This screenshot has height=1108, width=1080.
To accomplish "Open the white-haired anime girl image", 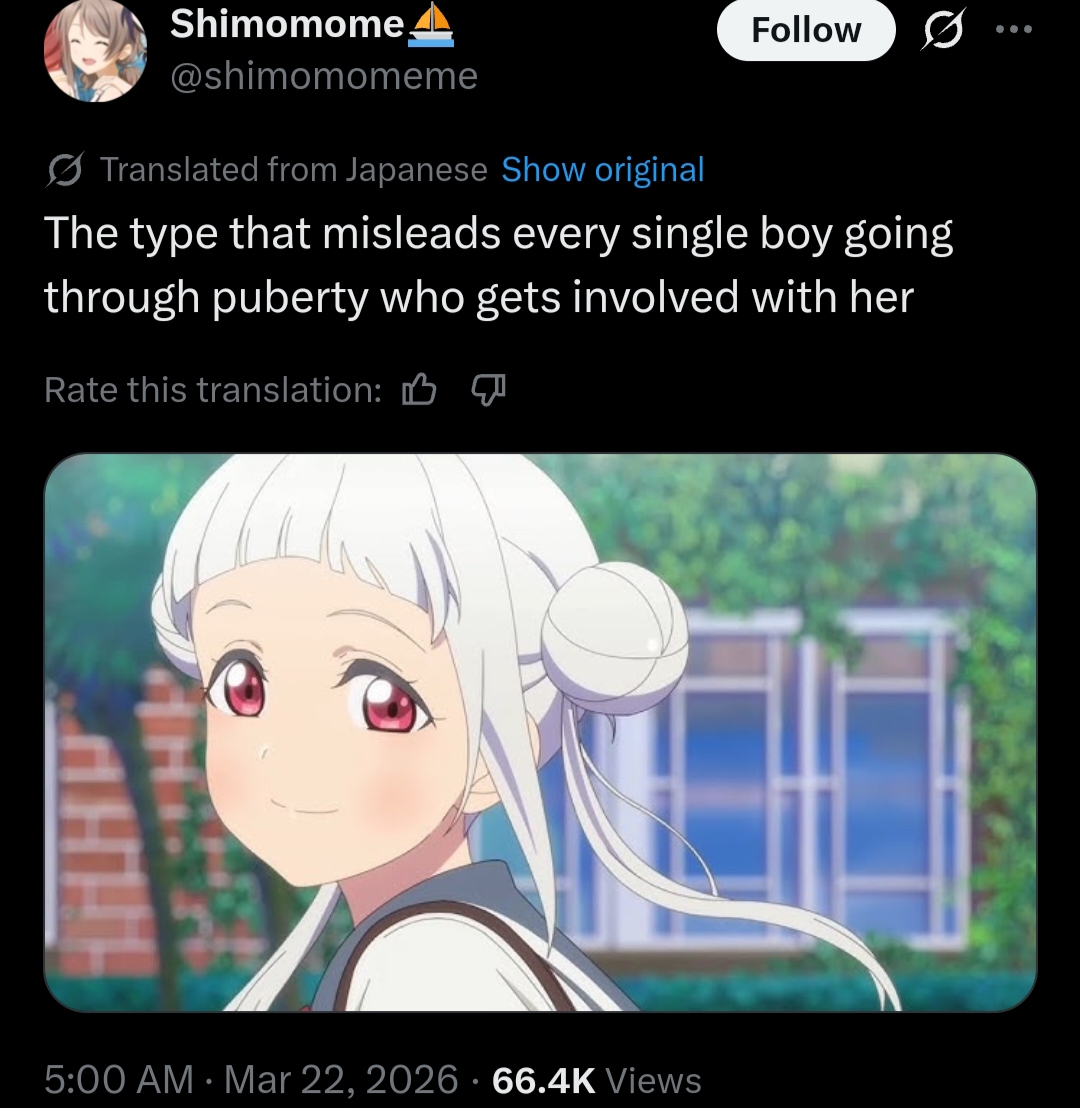I will (540, 732).
